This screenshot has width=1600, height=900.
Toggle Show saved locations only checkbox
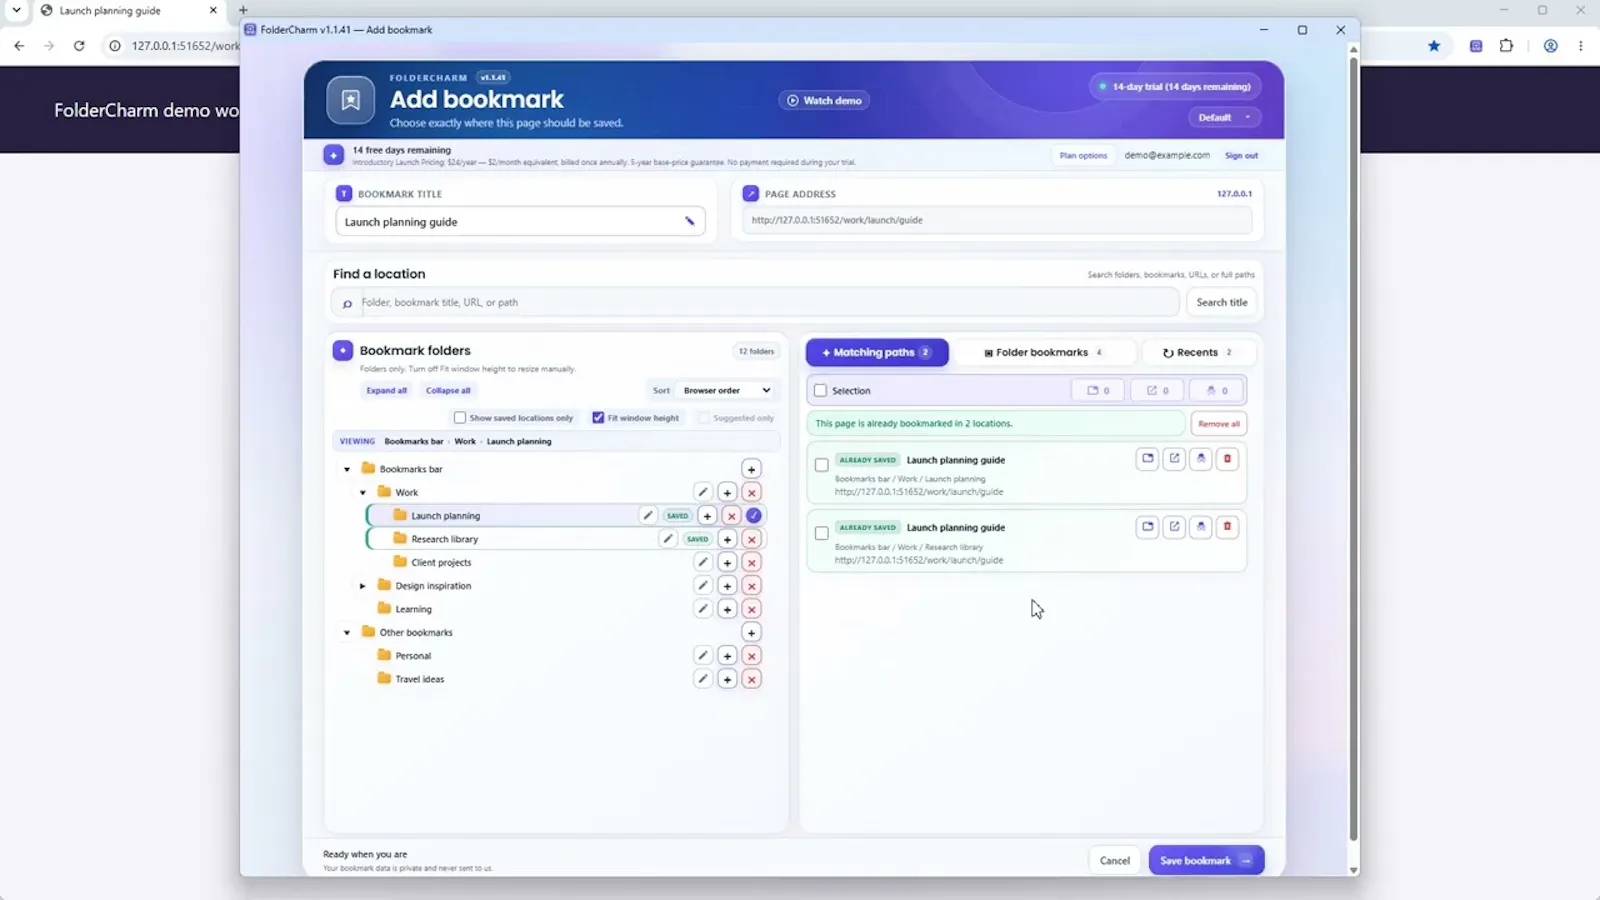coord(460,418)
